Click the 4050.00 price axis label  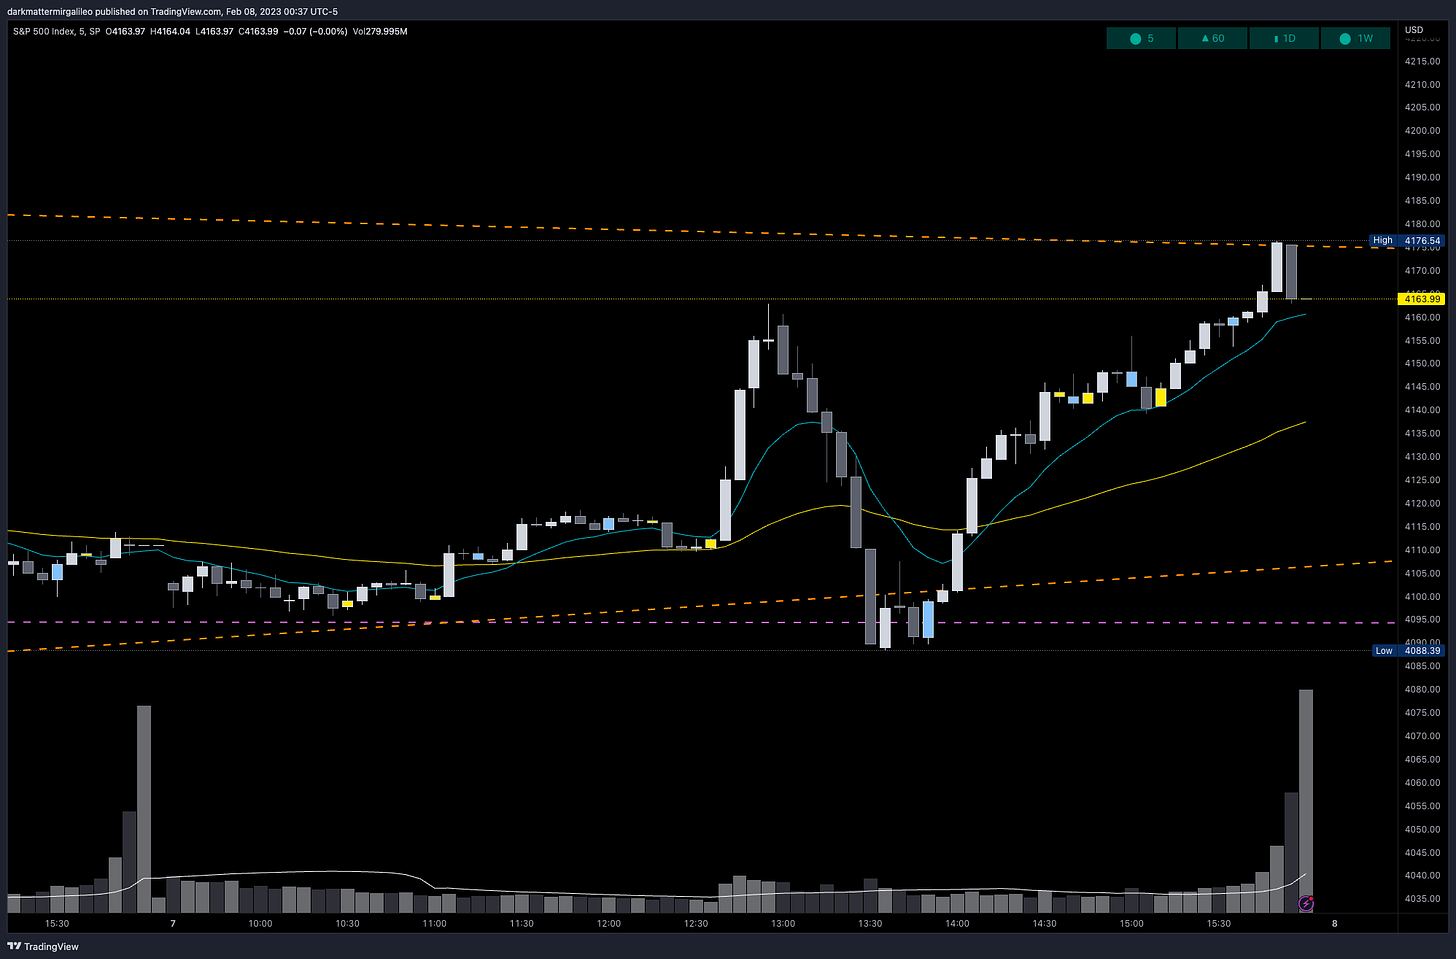coord(1422,830)
